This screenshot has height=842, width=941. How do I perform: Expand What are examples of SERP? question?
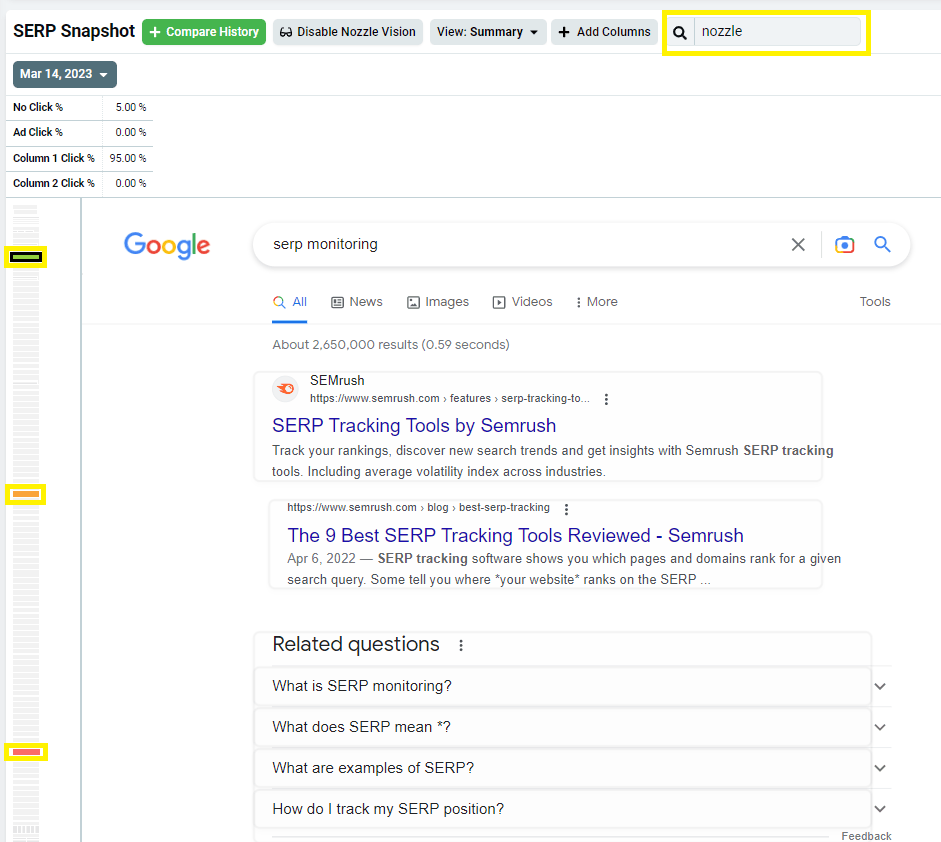[563, 768]
